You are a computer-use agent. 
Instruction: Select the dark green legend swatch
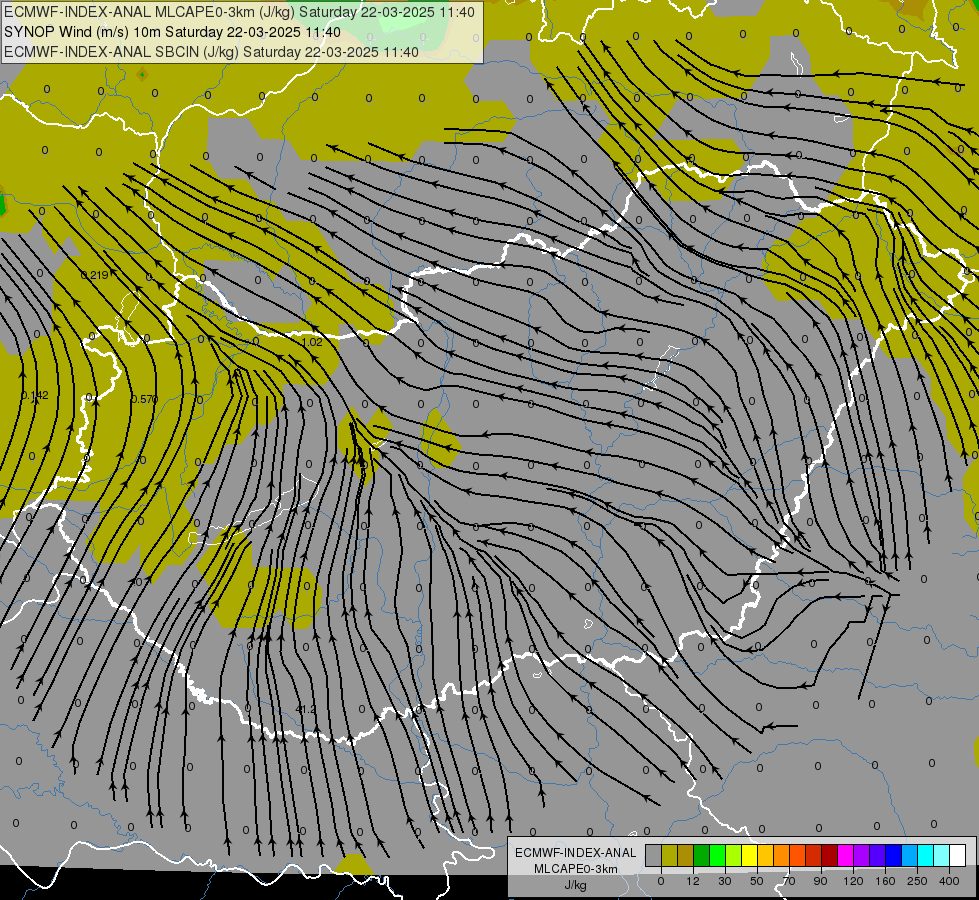(702, 856)
